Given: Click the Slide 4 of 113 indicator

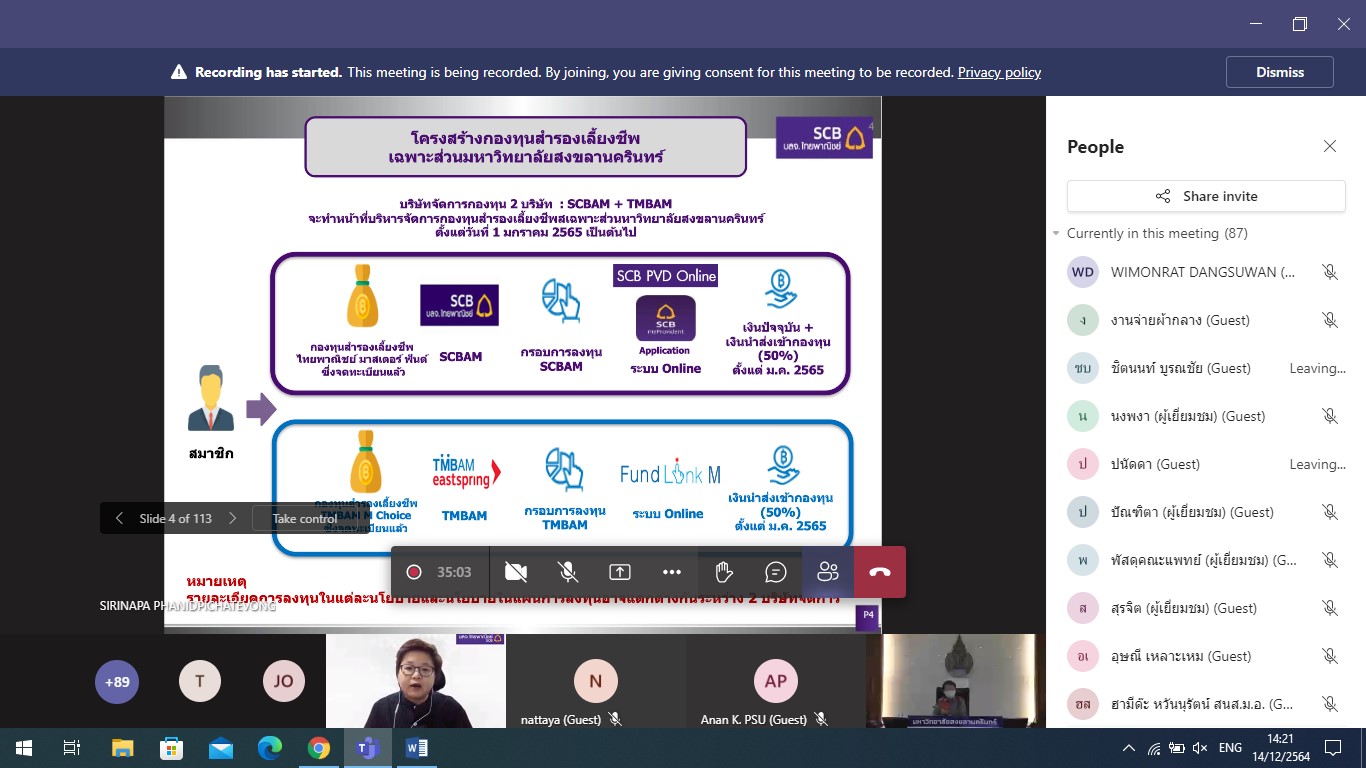Looking at the screenshot, I should click(176, 518).
